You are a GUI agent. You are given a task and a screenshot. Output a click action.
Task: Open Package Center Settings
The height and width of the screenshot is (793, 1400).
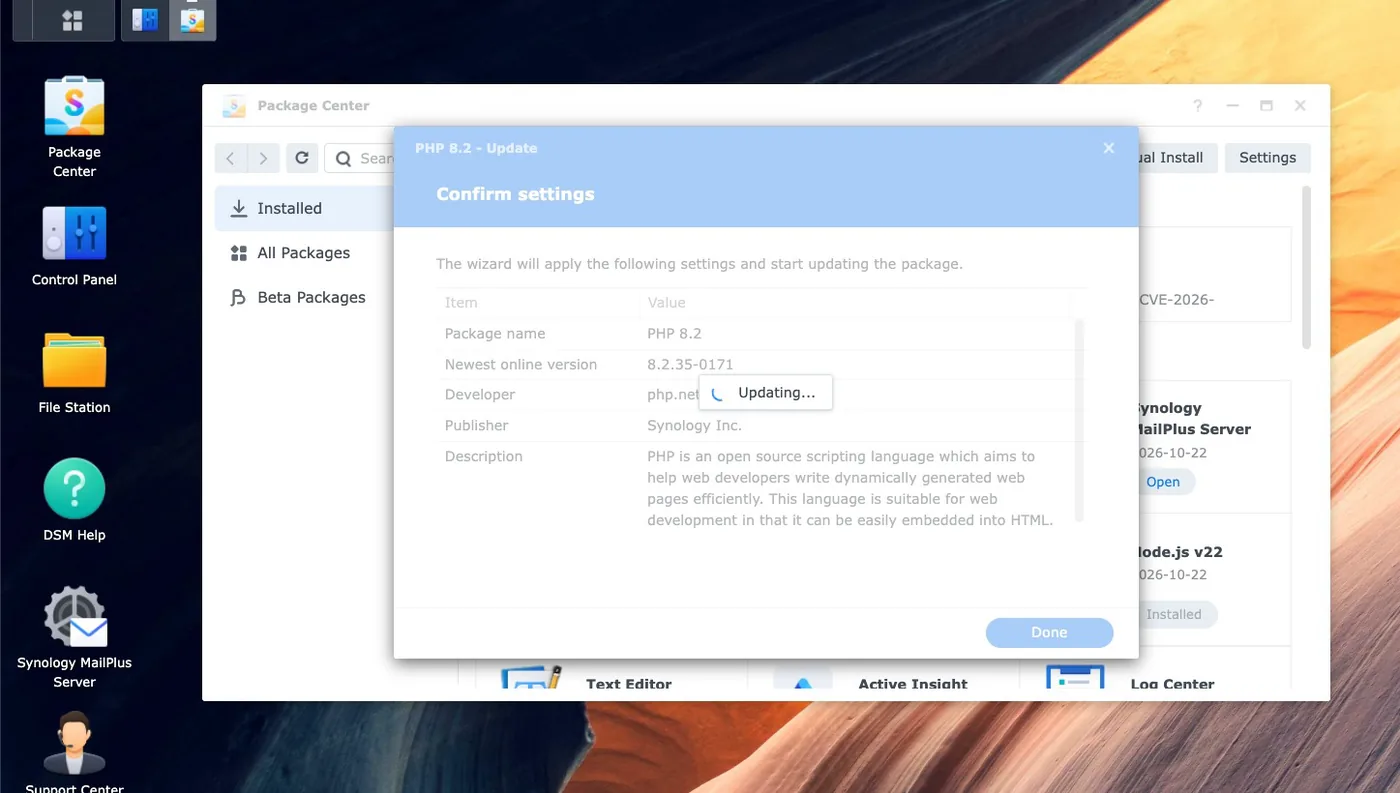(x=1267, y=158)
